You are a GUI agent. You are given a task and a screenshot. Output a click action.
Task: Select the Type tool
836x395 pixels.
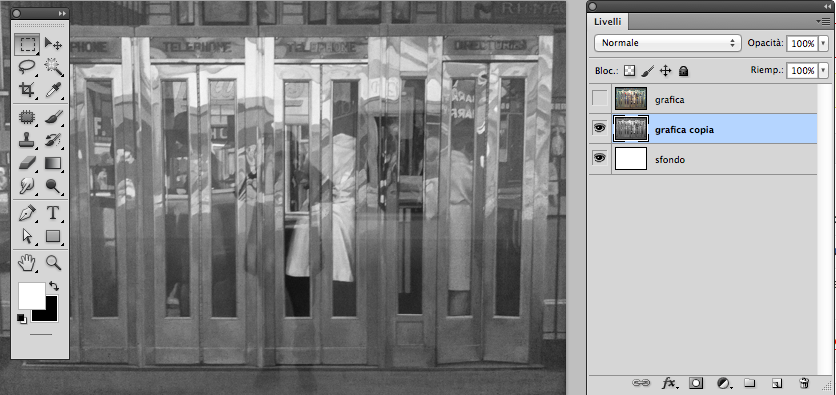53,213
